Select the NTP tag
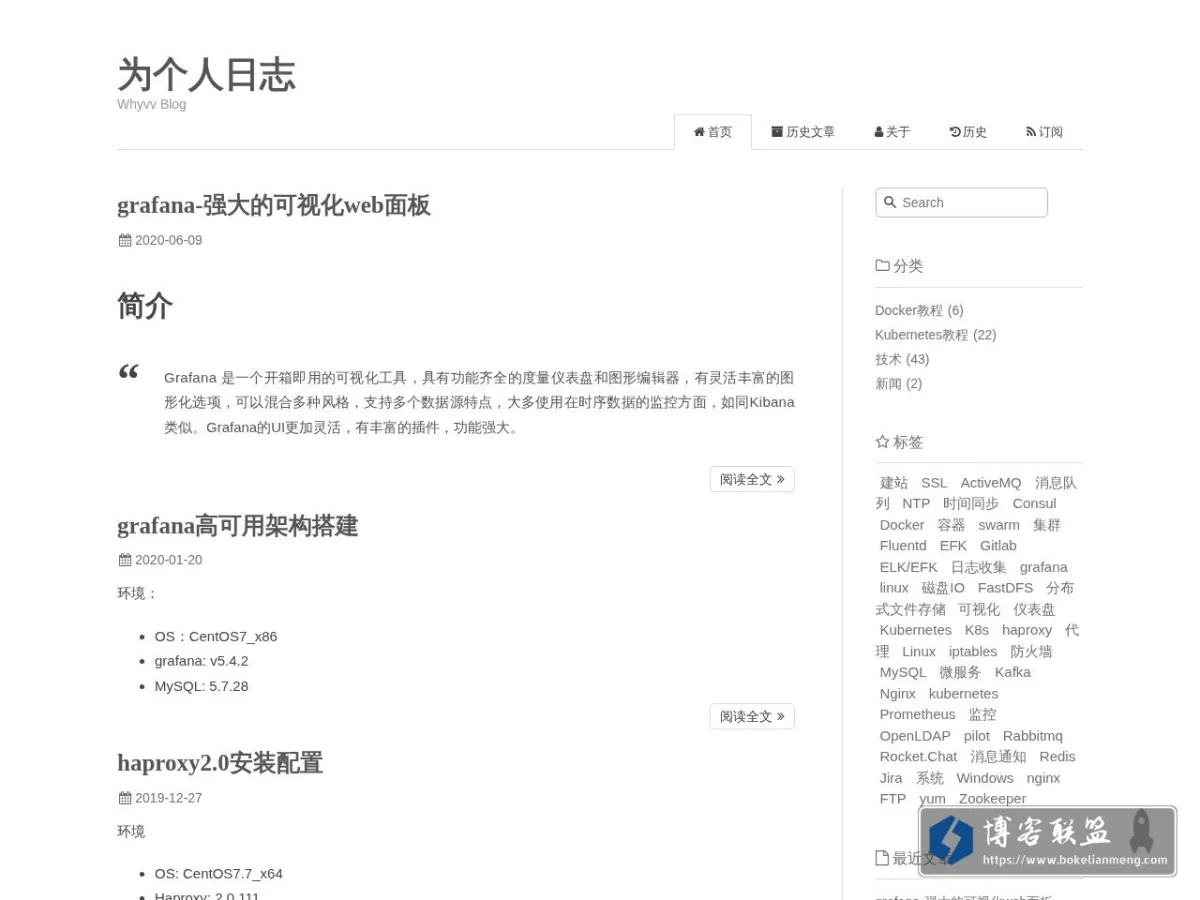This screenshot has width=1200, height=900. pyautogui.click(x=916, y=503)
